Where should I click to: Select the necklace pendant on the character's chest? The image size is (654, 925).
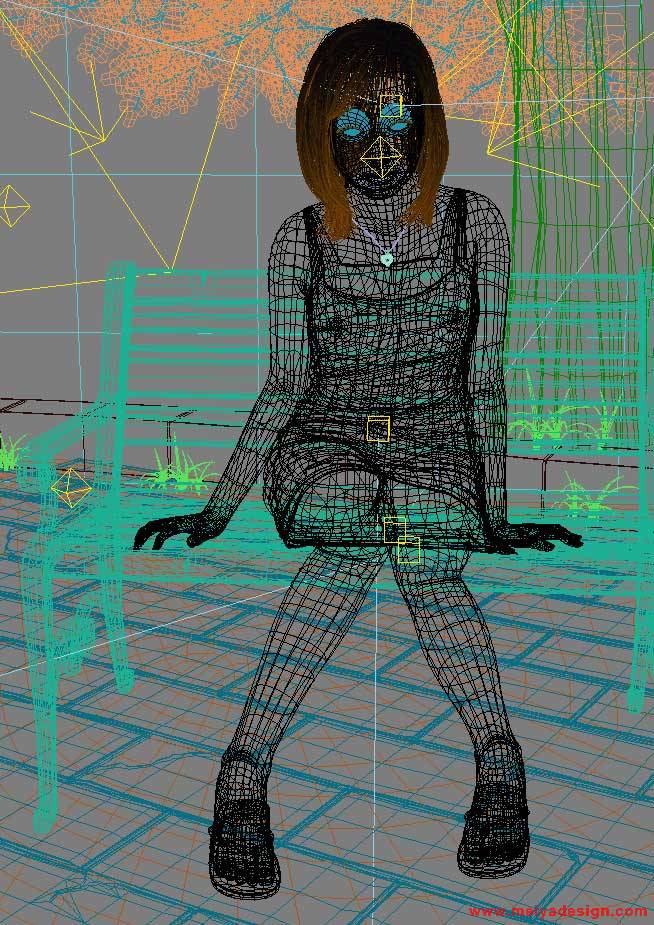point(386,258)
